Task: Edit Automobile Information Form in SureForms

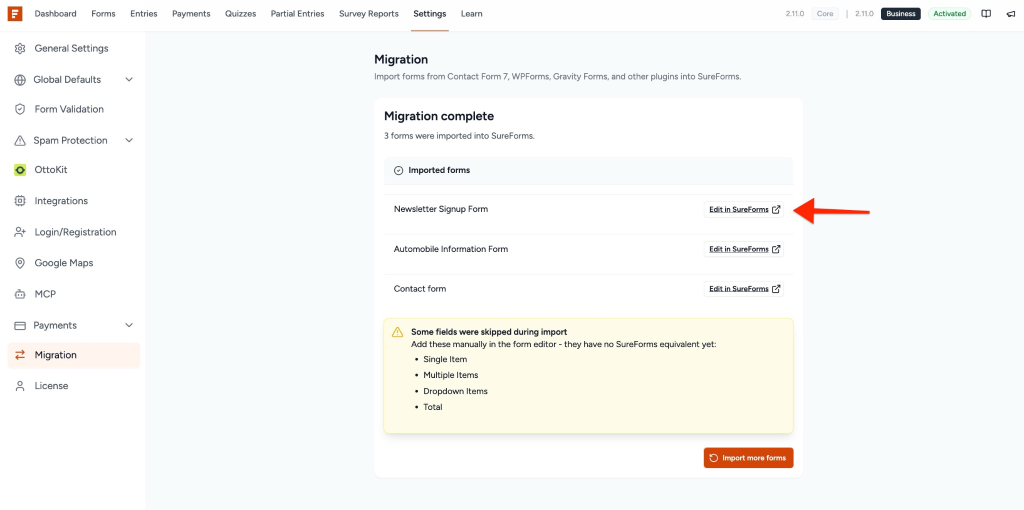Action: 744,249
